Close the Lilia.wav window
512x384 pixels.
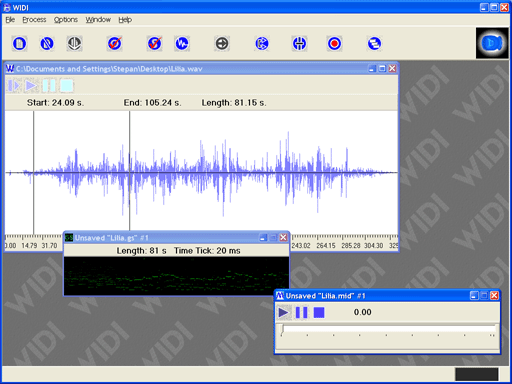coord(392,69)
